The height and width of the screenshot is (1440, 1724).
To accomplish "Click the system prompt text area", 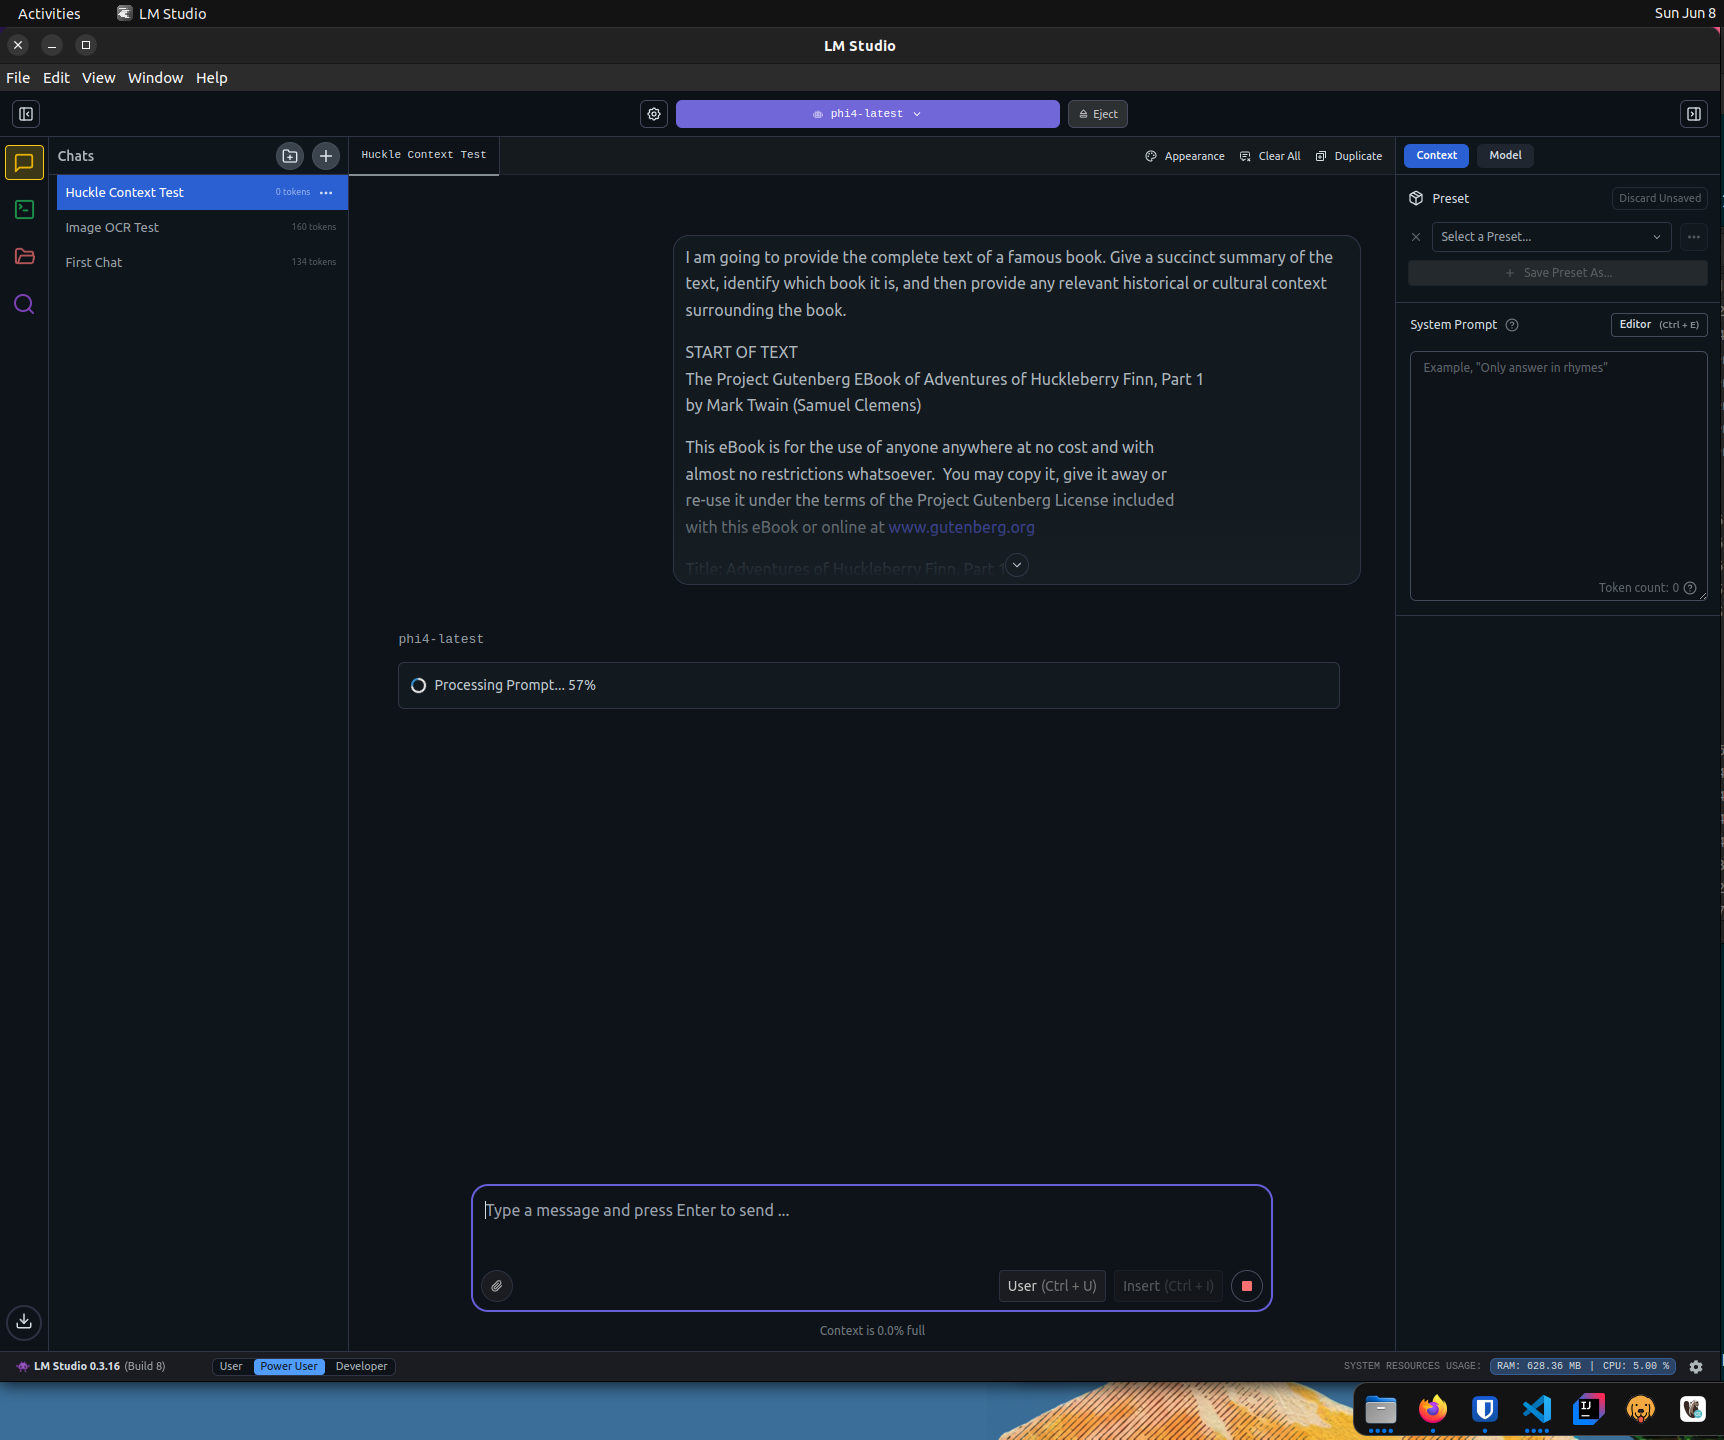I will click(1557, 470).
